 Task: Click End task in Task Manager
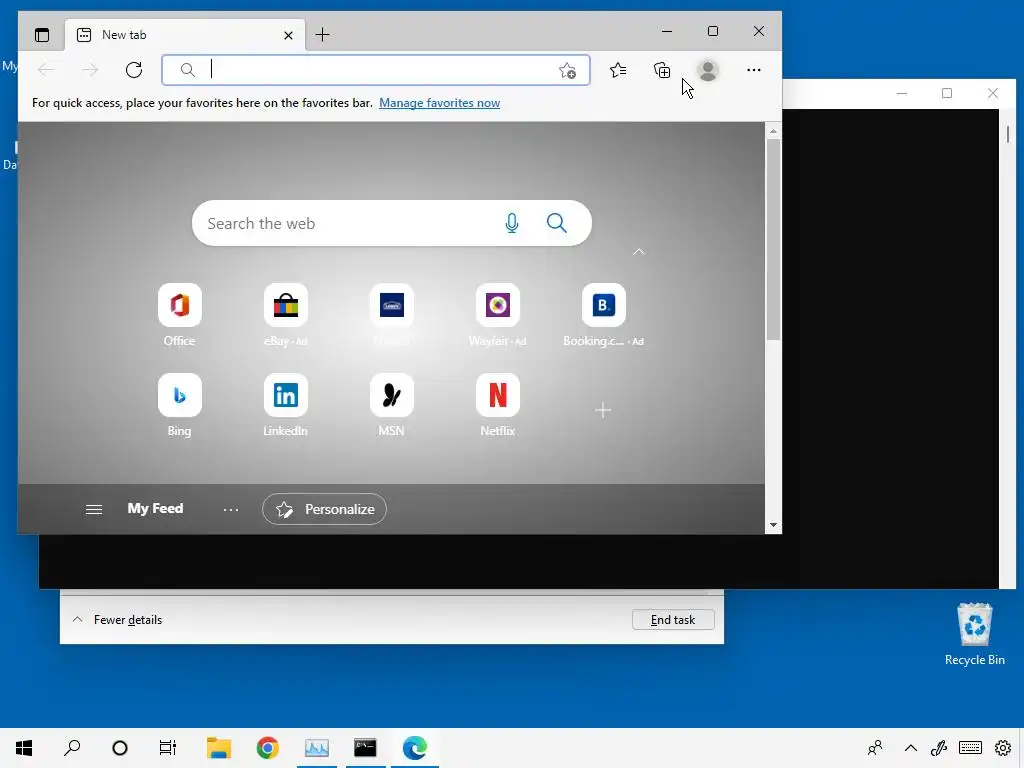click(x=673, y=620)
